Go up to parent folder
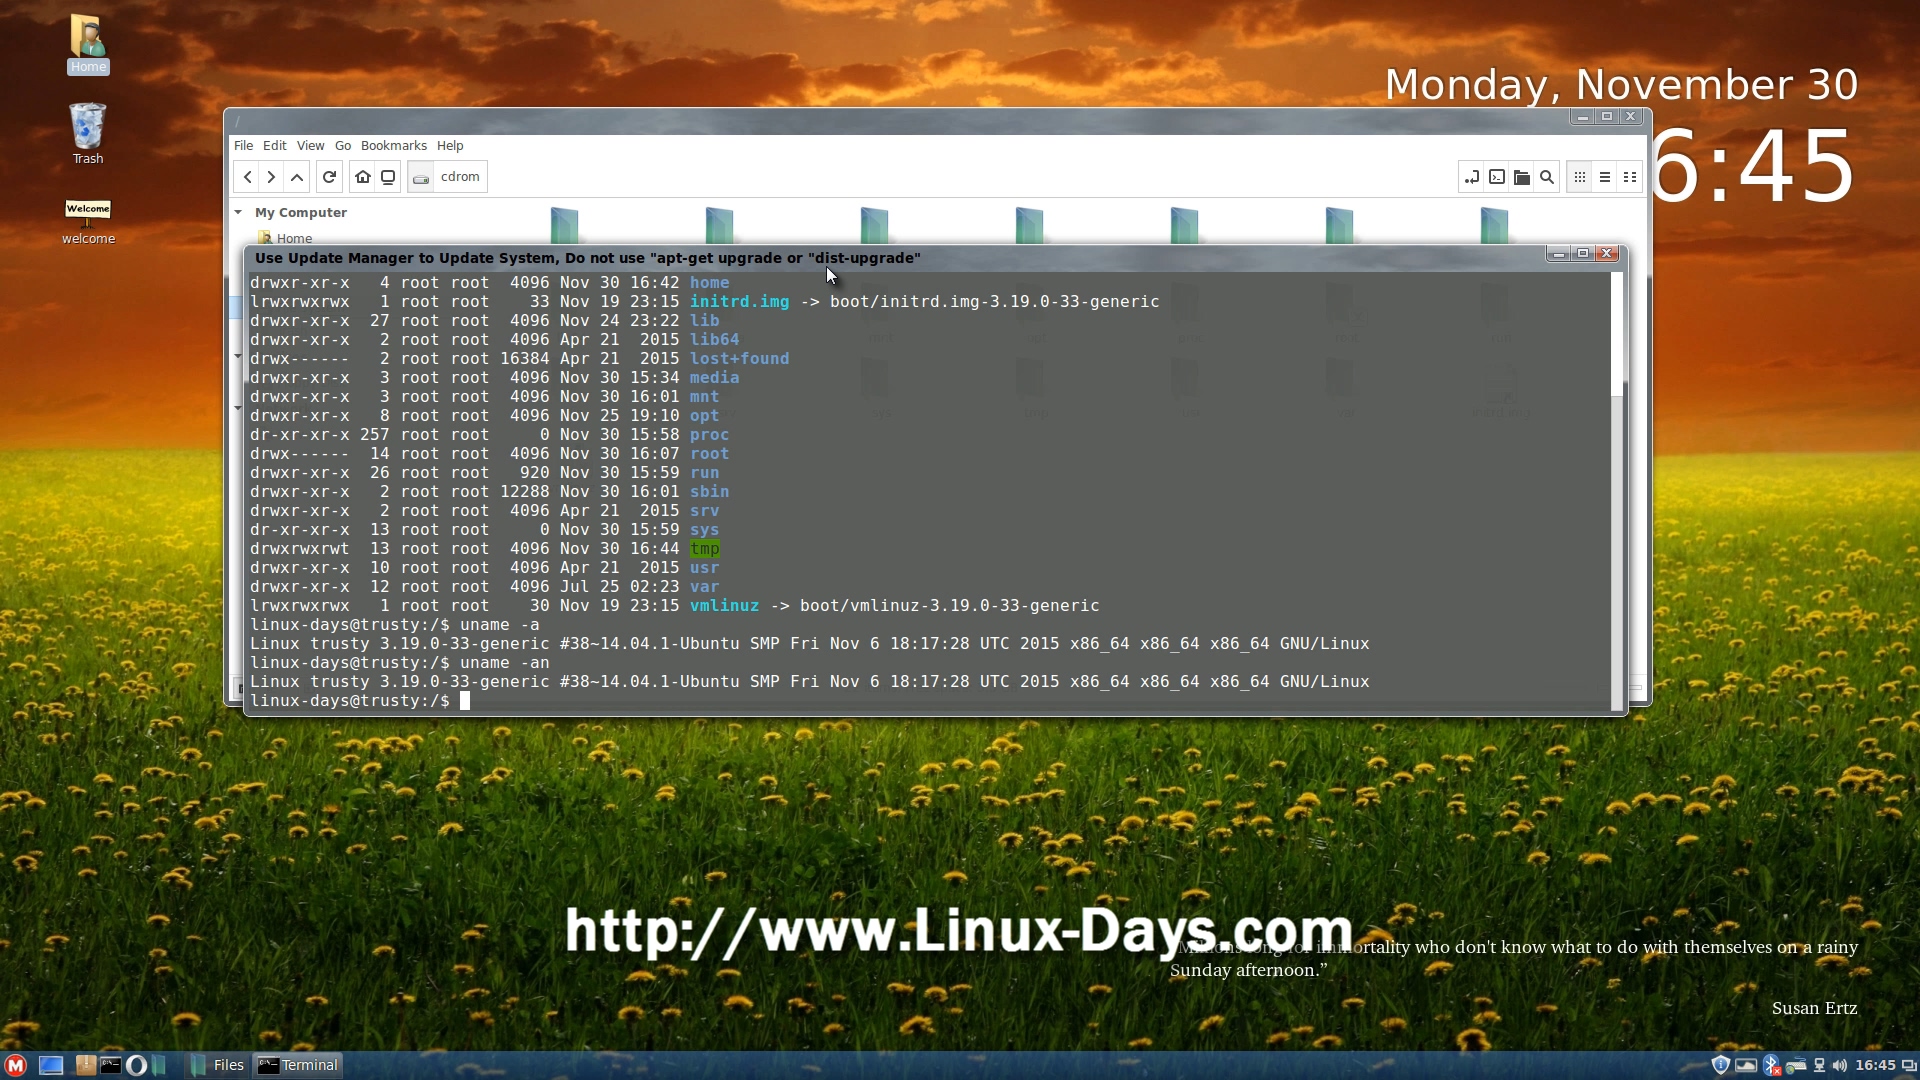 [297, 177]
